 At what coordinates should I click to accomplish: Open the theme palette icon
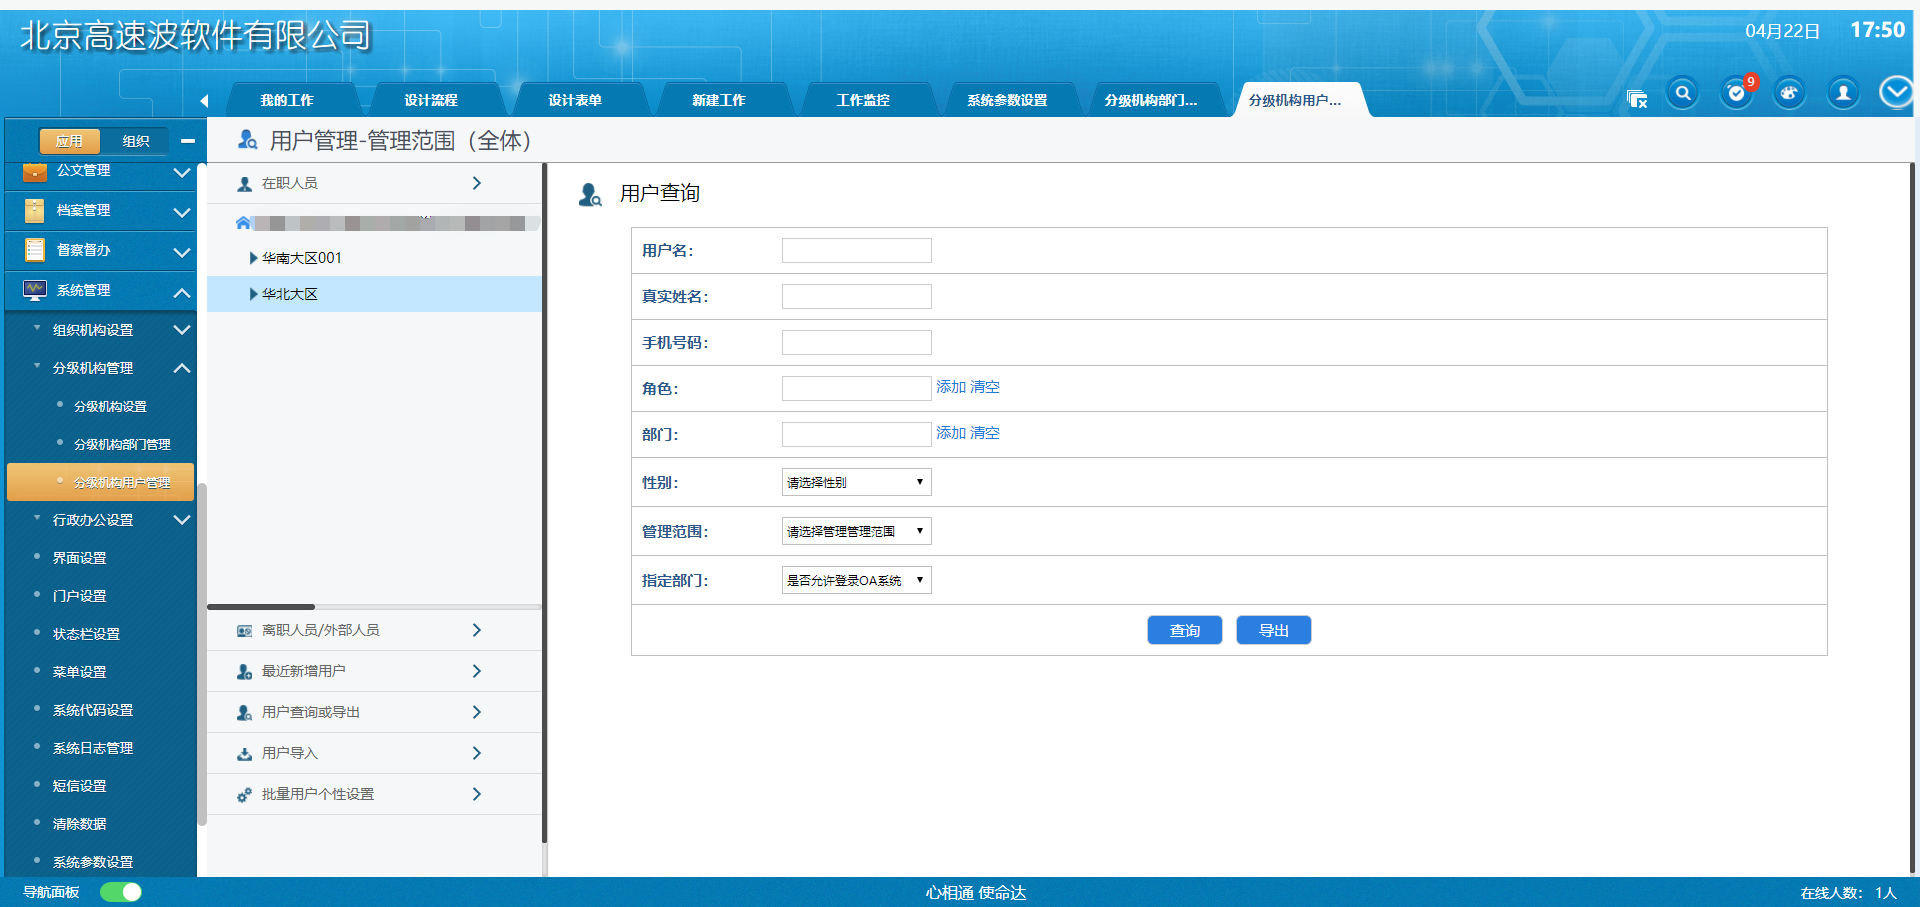pos(1789,93)
